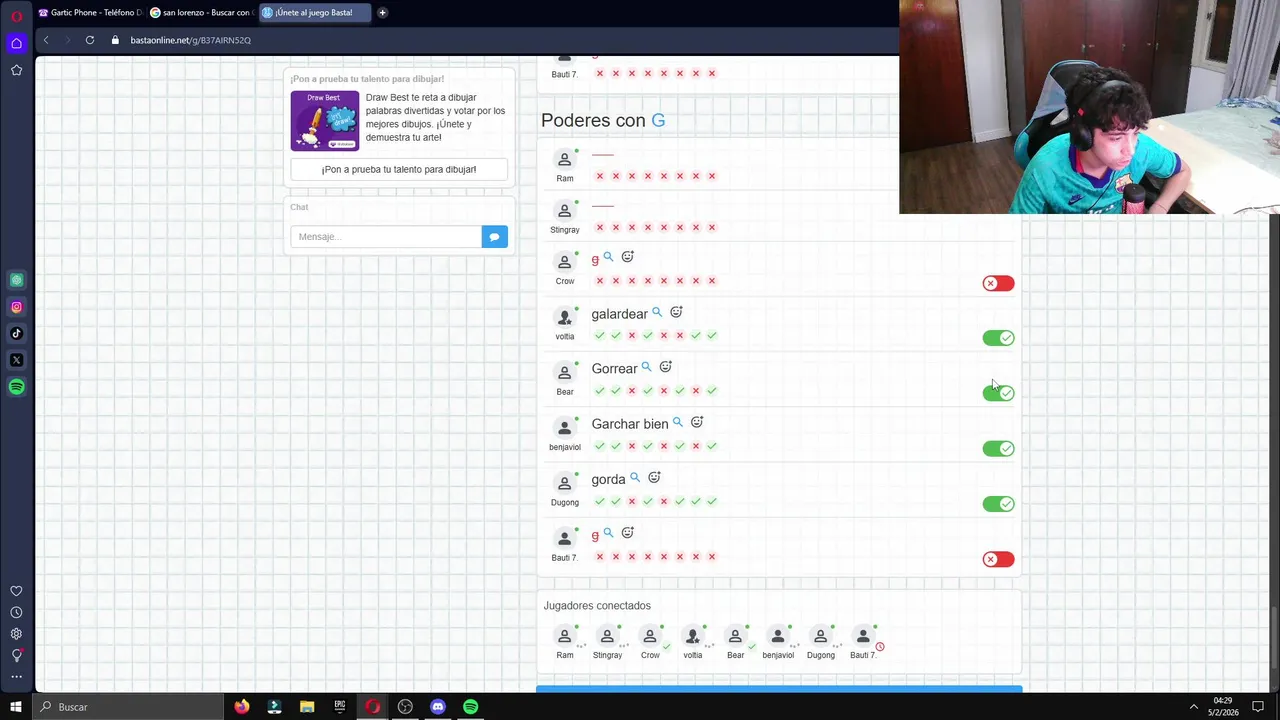Click the Poderes con G heading
Image resolution: width=1280 pixels, height=720 pixels.
click(603, 120)
